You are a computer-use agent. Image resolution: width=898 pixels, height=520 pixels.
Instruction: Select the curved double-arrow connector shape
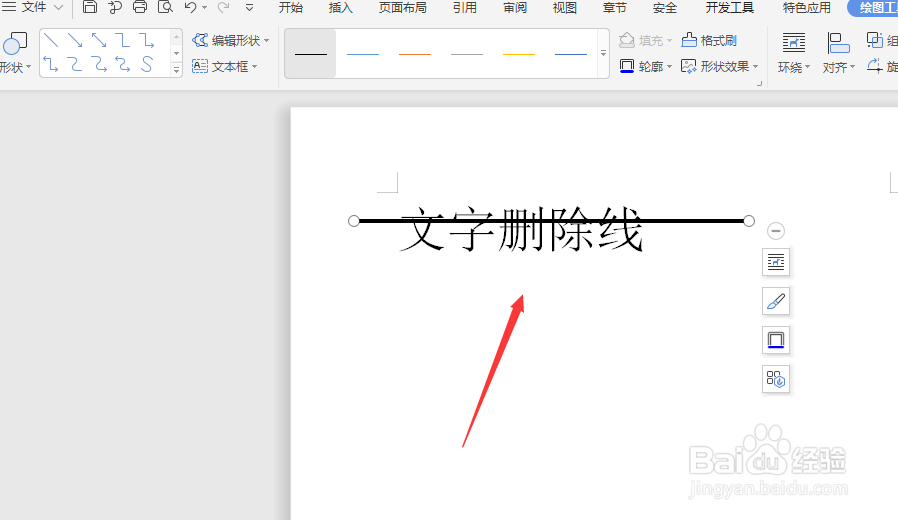tap(123, 64)
